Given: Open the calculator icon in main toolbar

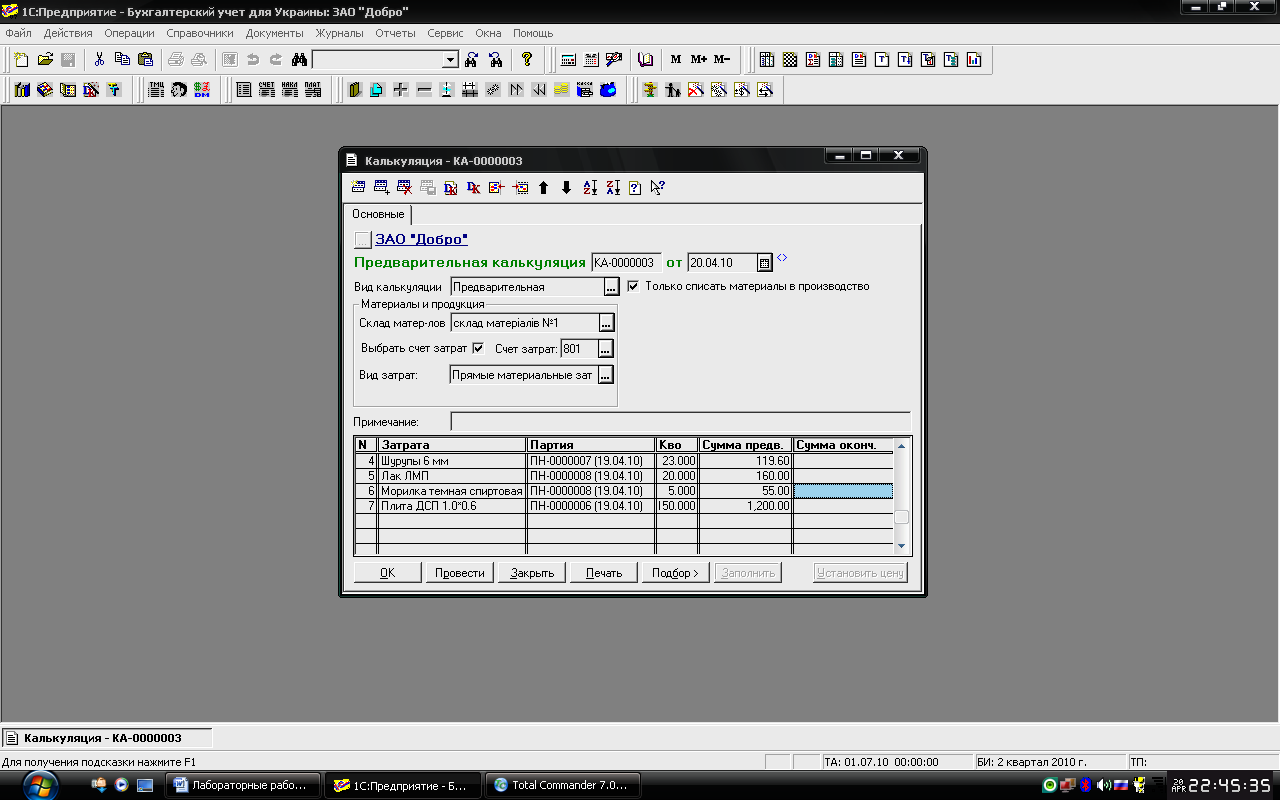Looking at the screenshot, I should 568,59.
